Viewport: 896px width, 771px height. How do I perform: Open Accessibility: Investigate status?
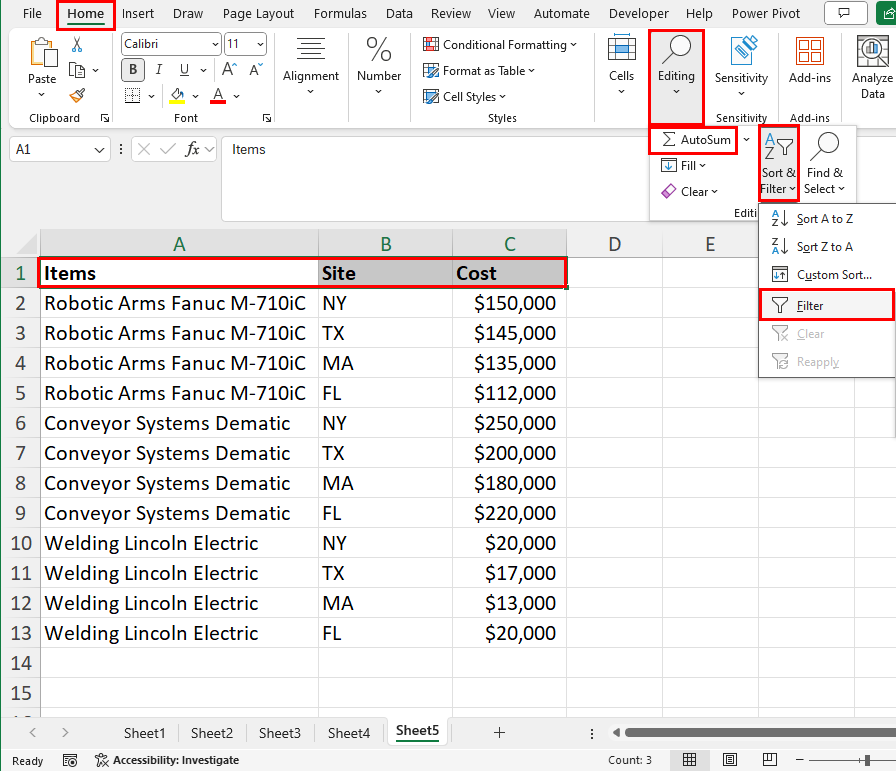point(167,760)
